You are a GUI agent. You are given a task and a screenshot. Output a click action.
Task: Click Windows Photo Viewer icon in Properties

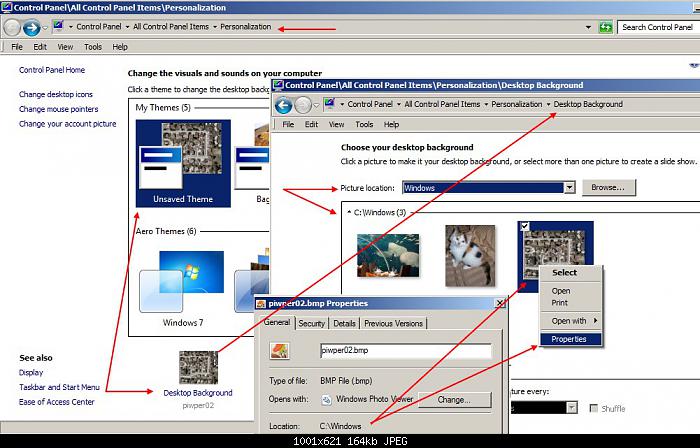tap(327, 399)
